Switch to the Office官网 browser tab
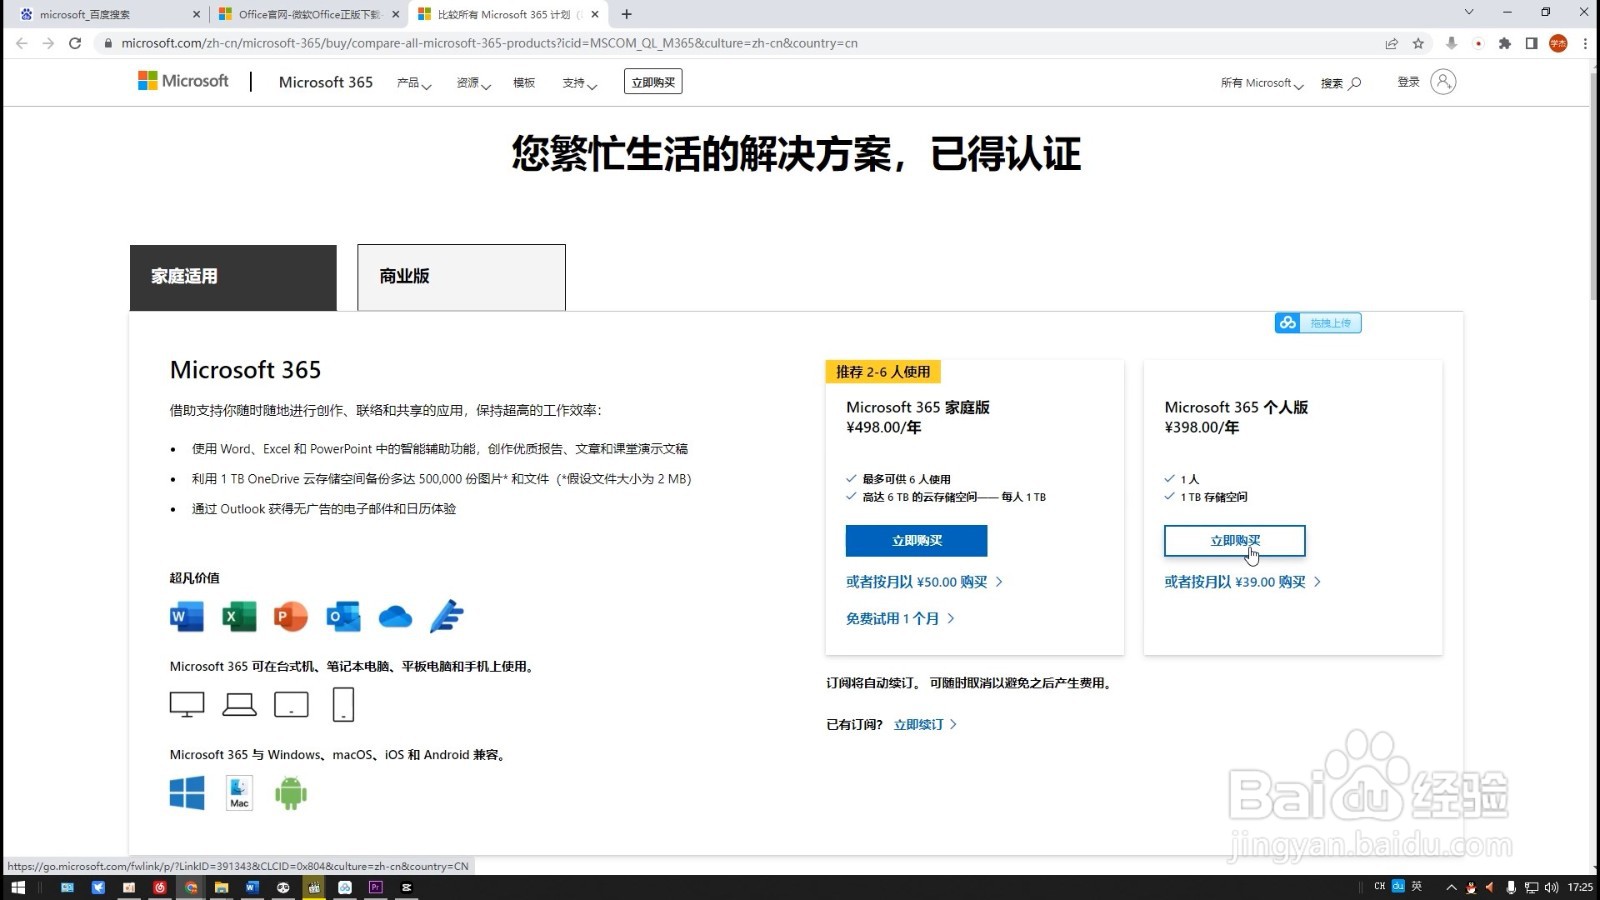Screen dimensions: 1600x900 click(x=308, y=14)
